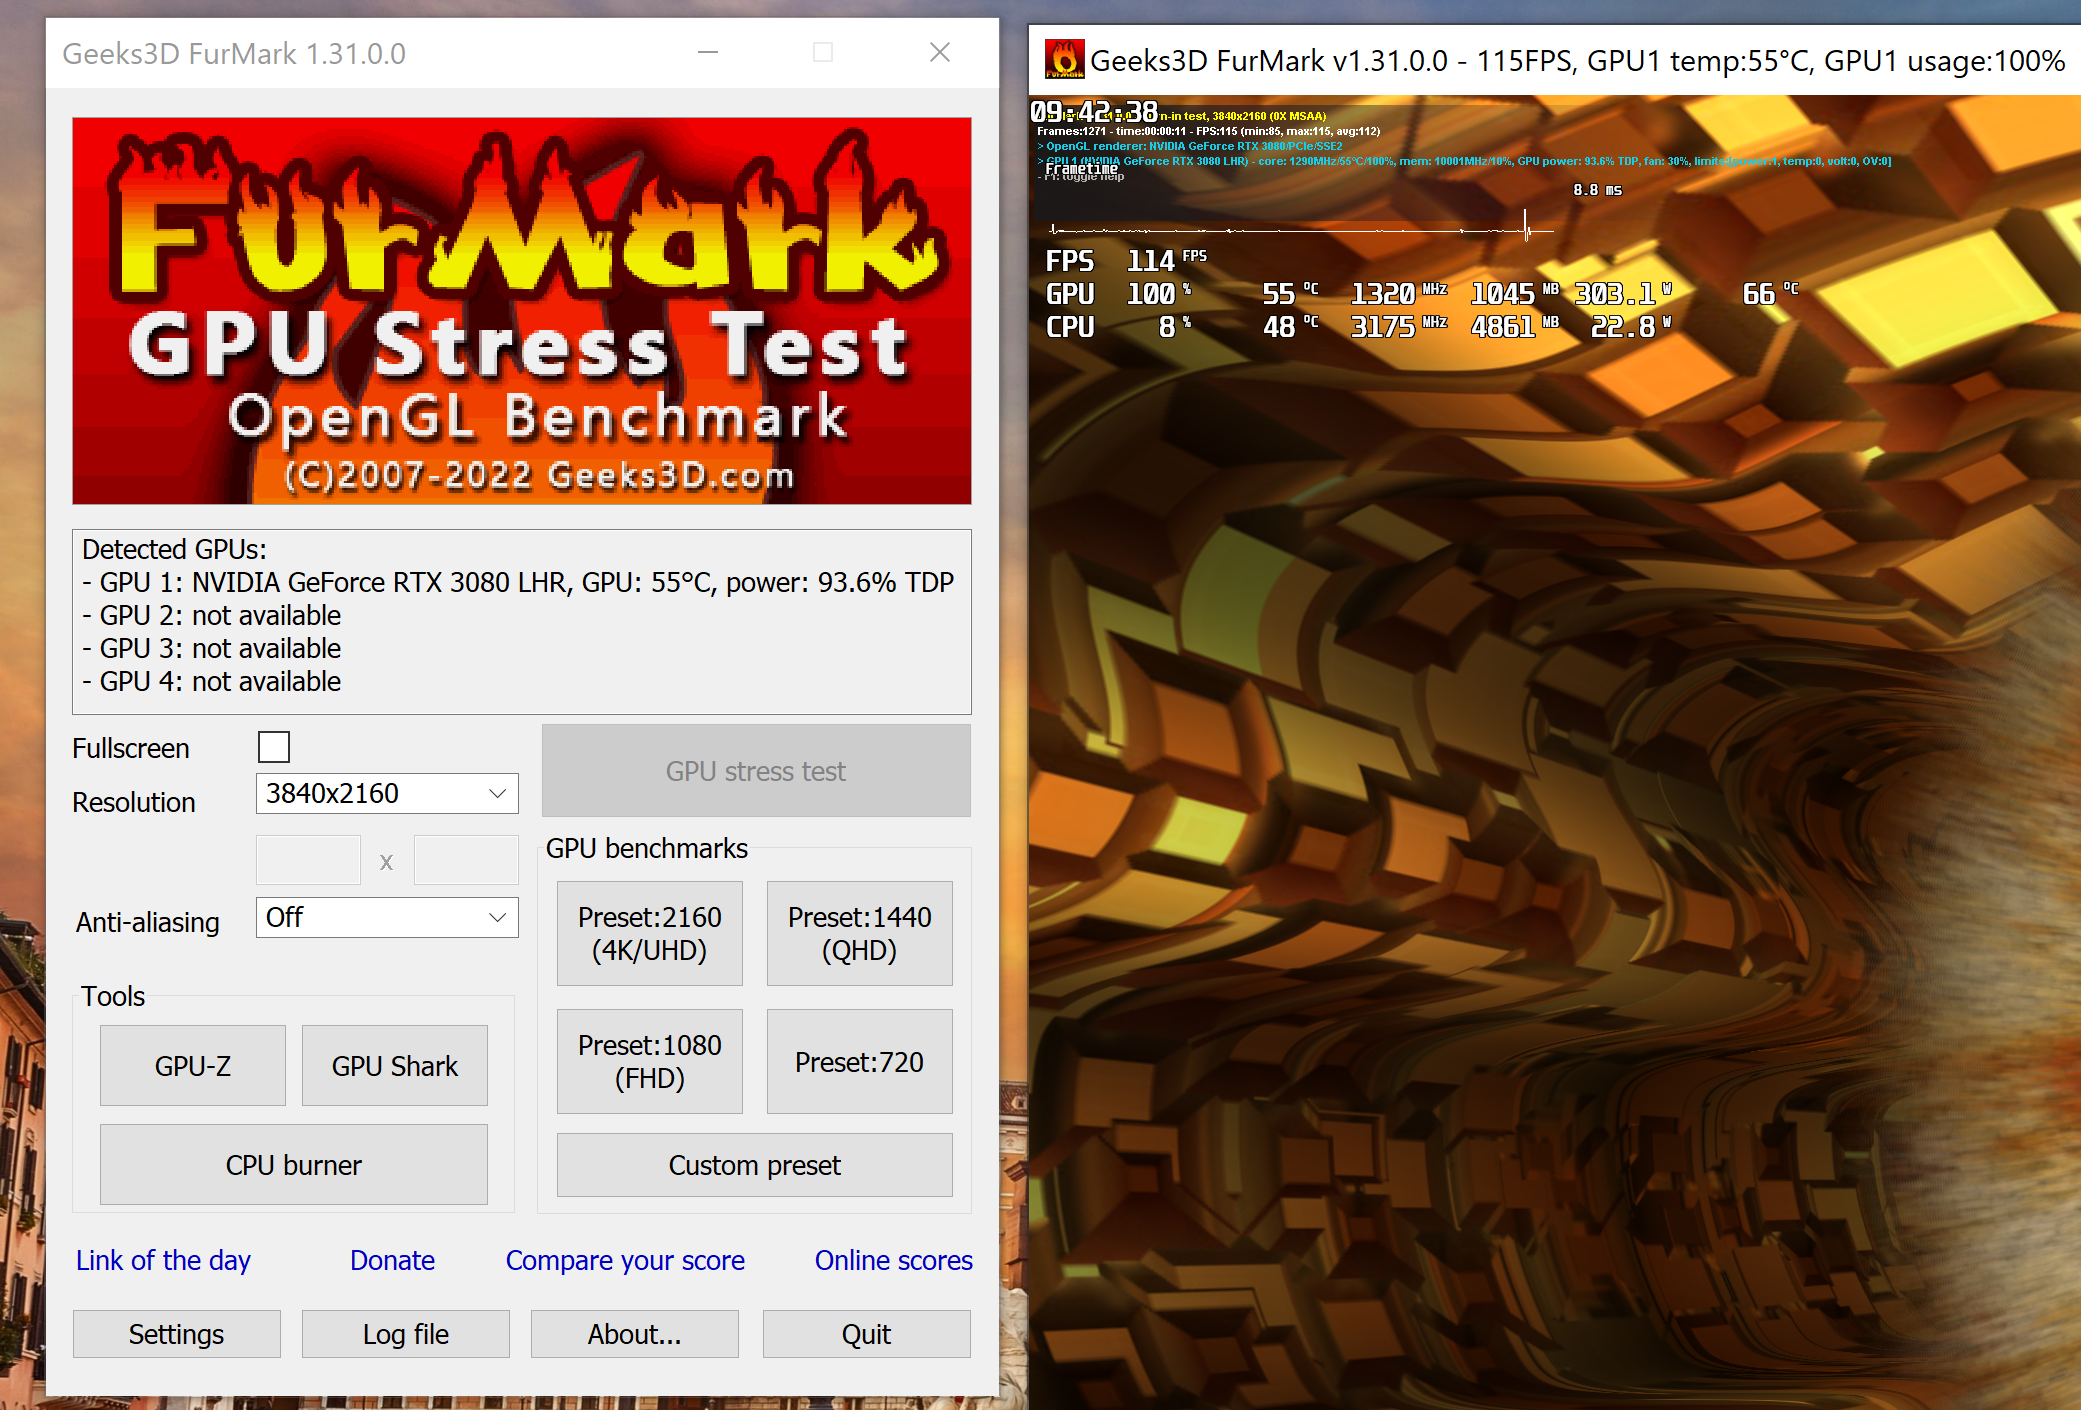
Task: Click the custom width input field
Action: pyautogui.click(x=308, y=861)
